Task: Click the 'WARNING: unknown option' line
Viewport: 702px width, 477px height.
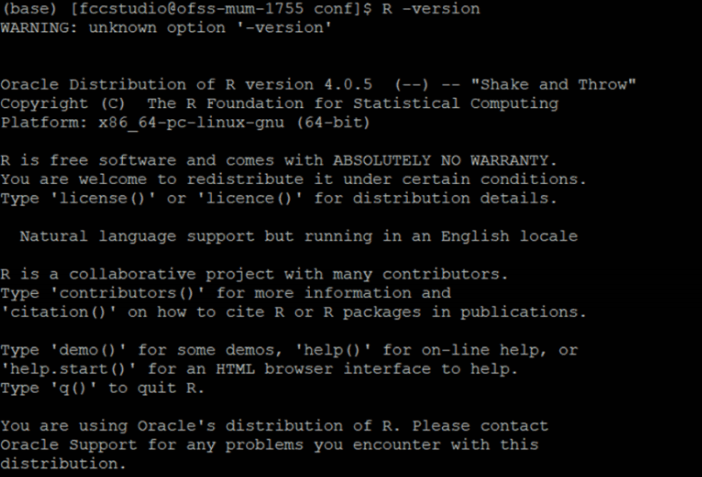Action: pos(166,28)
